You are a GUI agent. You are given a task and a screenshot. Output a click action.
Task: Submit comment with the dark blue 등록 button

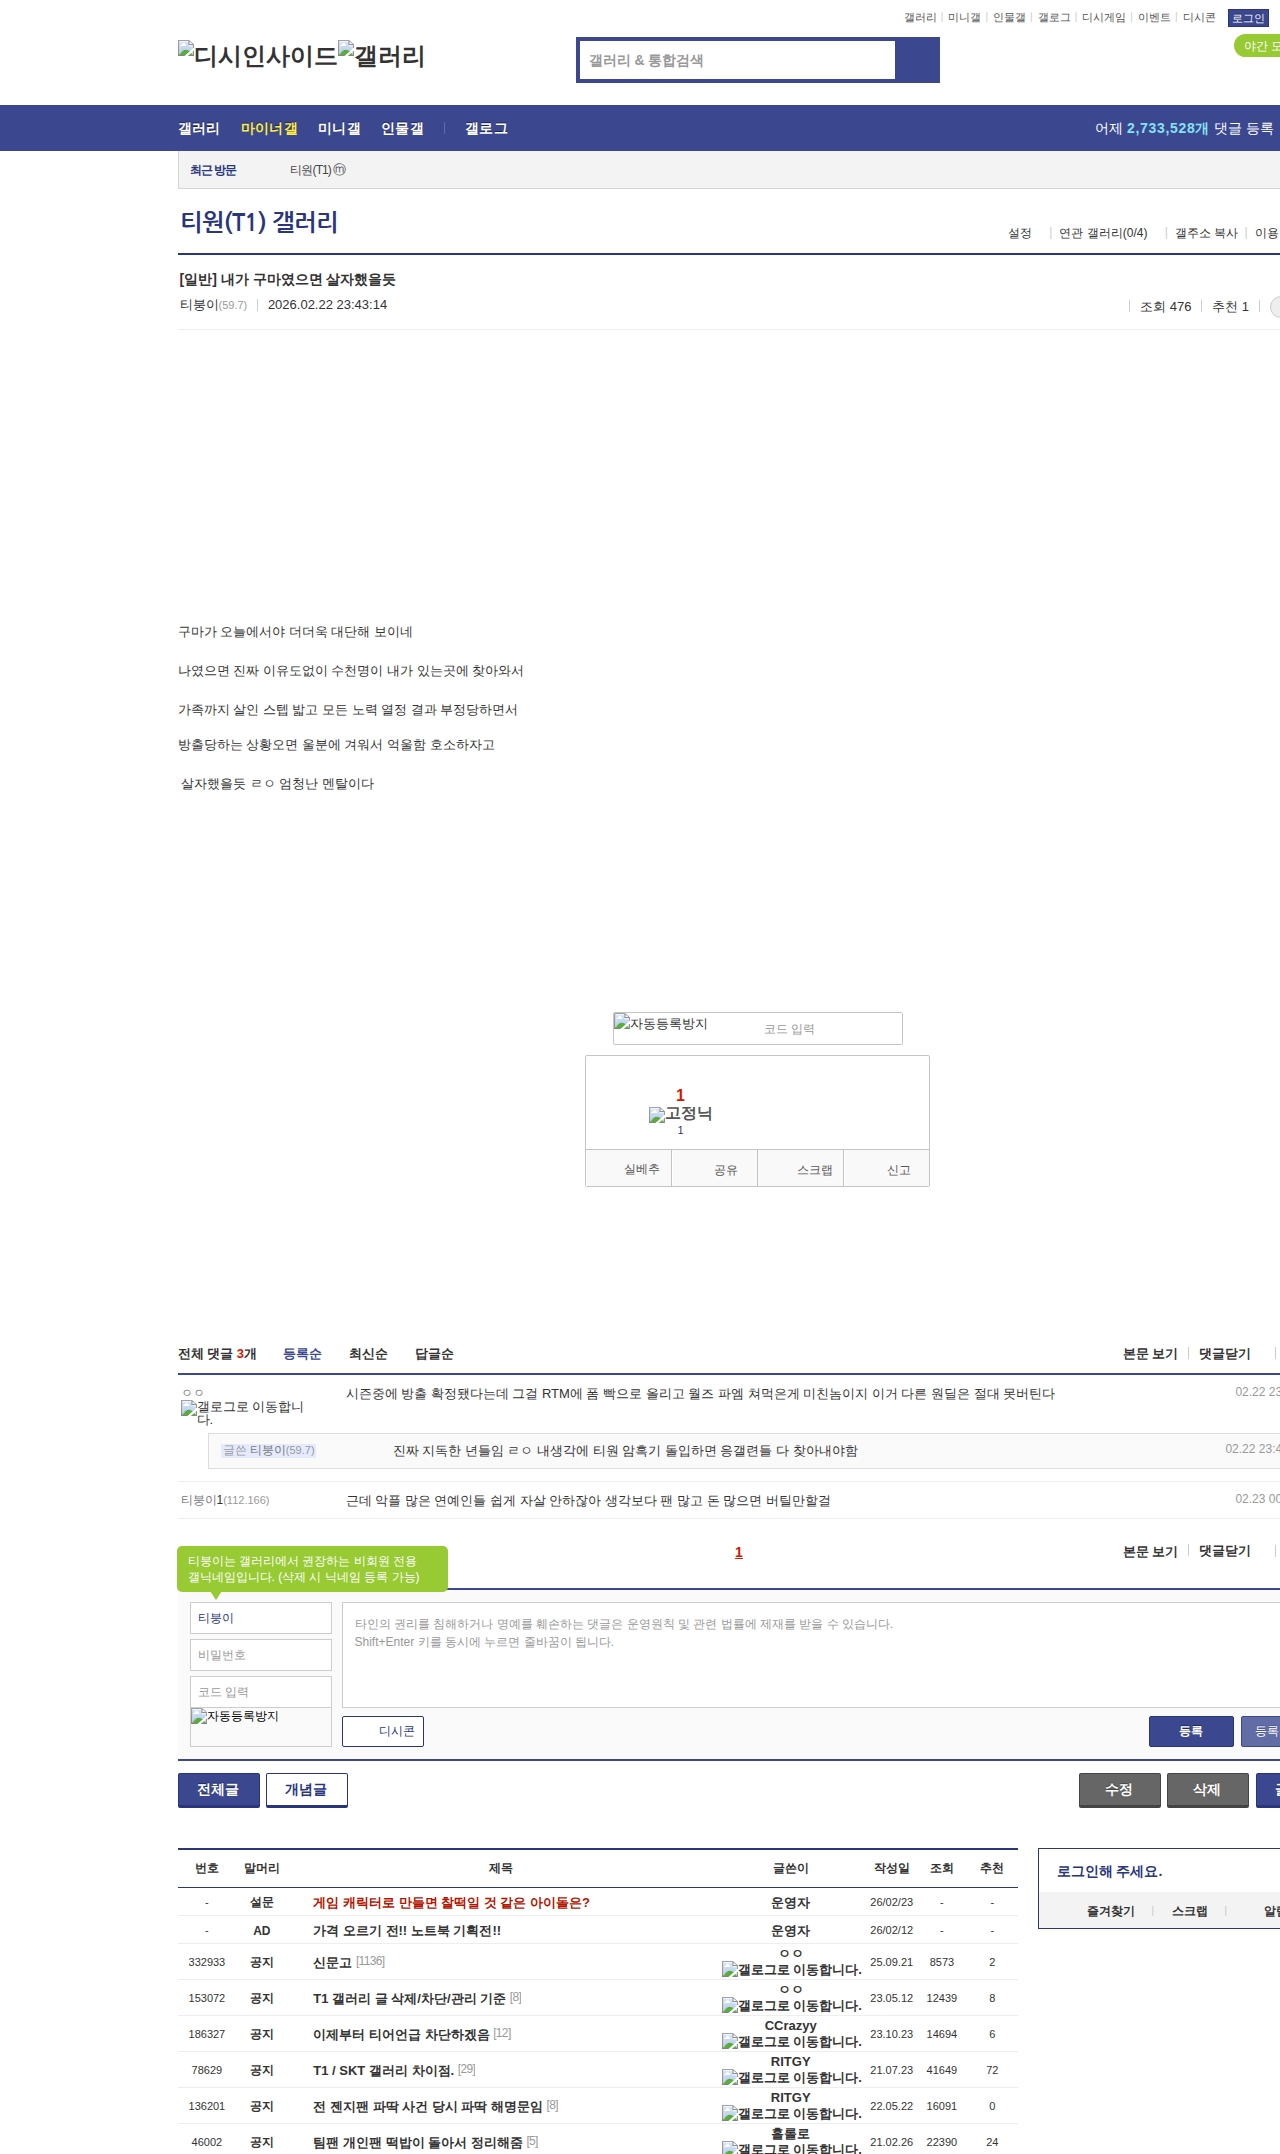click(1191, 1731)
